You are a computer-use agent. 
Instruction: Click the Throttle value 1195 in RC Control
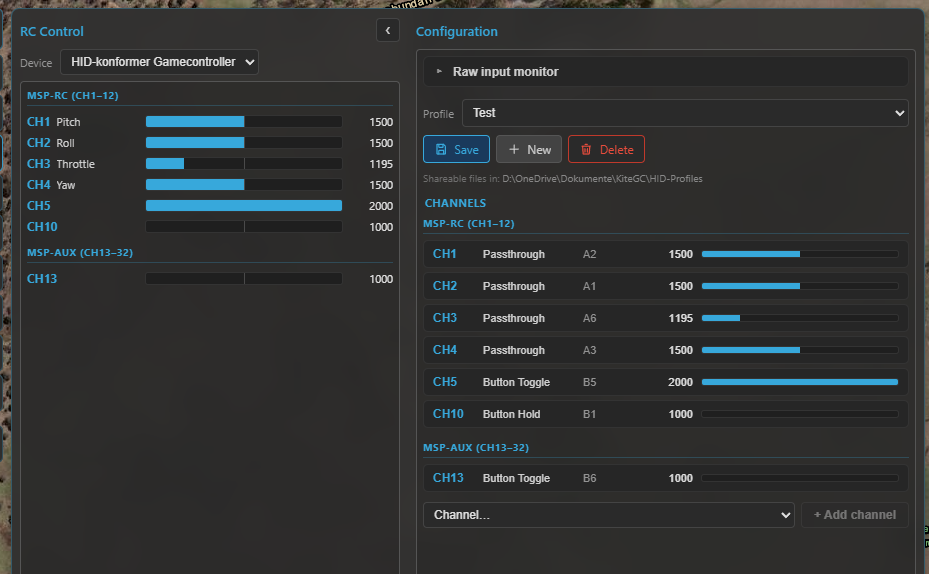tap(381, 164)
